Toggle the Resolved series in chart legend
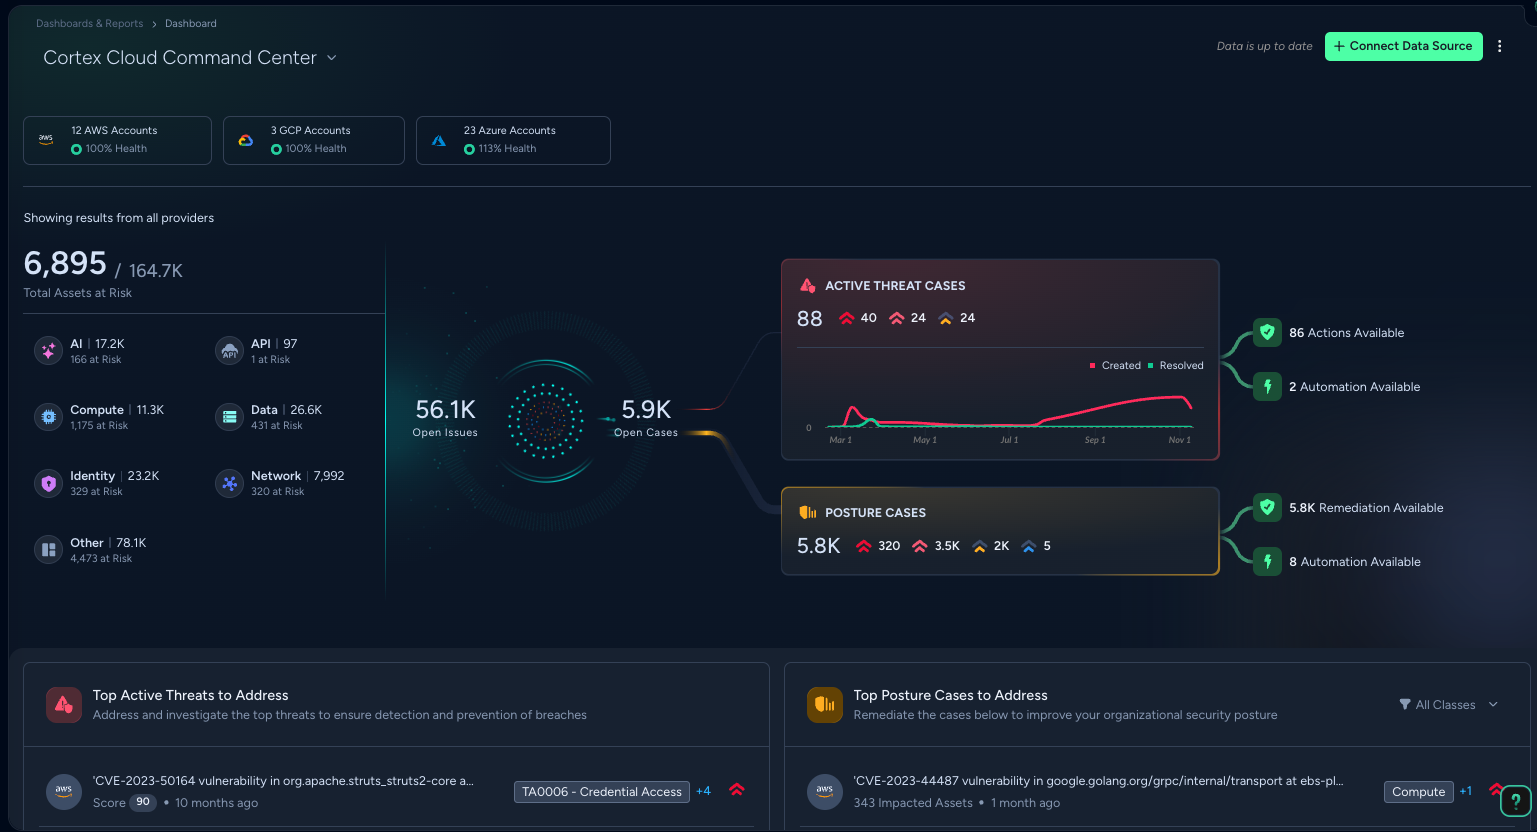This screenshot has height=832, width=1537. (1176, 366)
